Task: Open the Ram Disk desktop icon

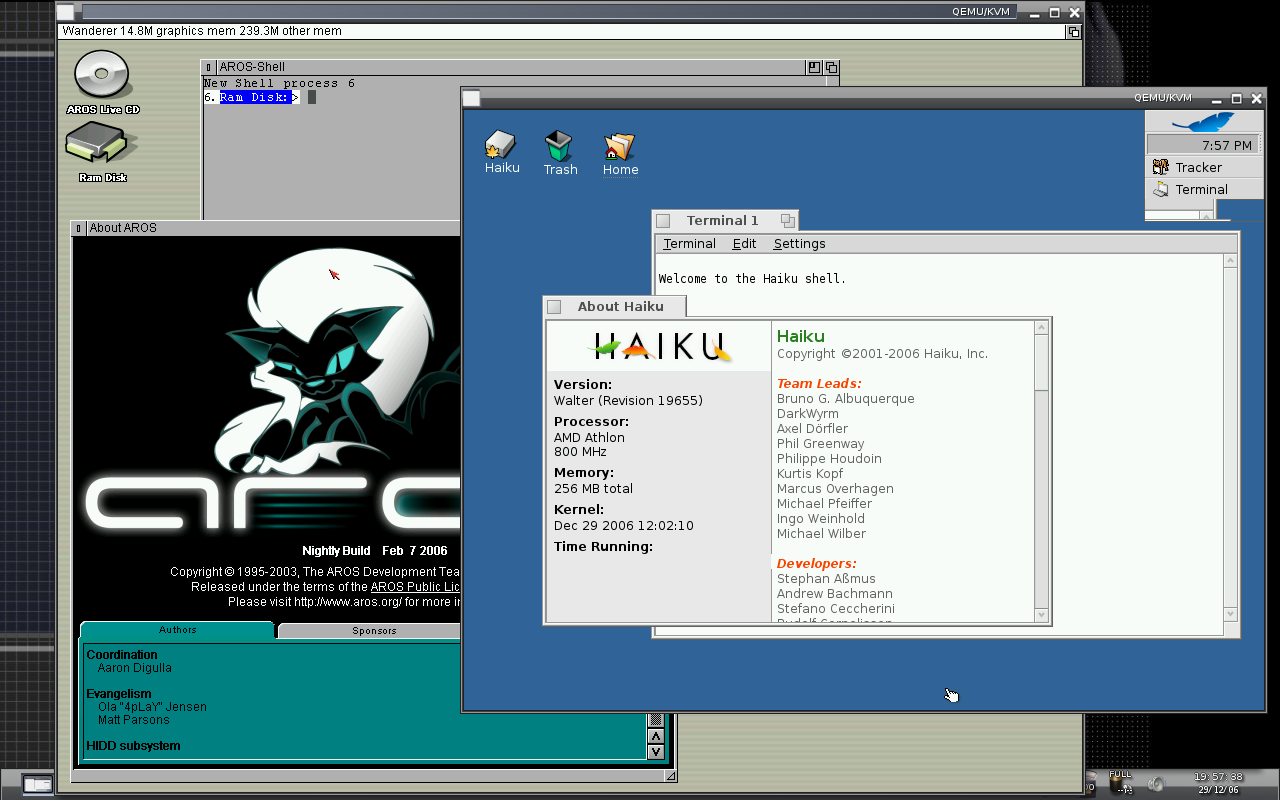Action: [102, 145]
